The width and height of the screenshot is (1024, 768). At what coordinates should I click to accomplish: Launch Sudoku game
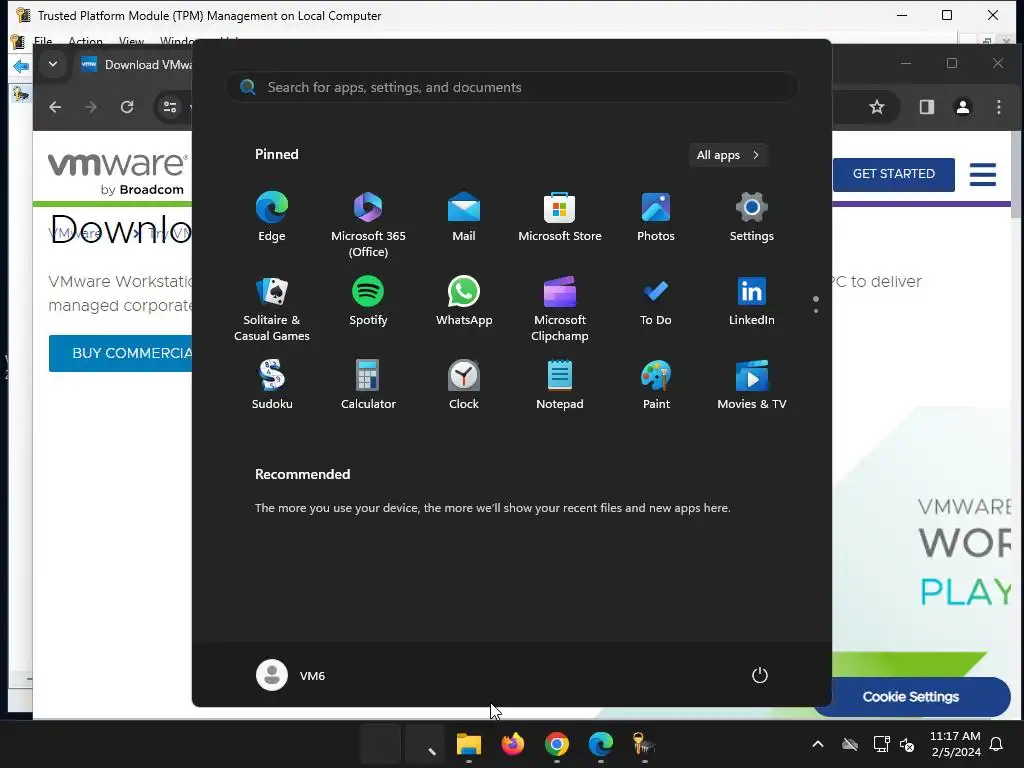(272, 385)
